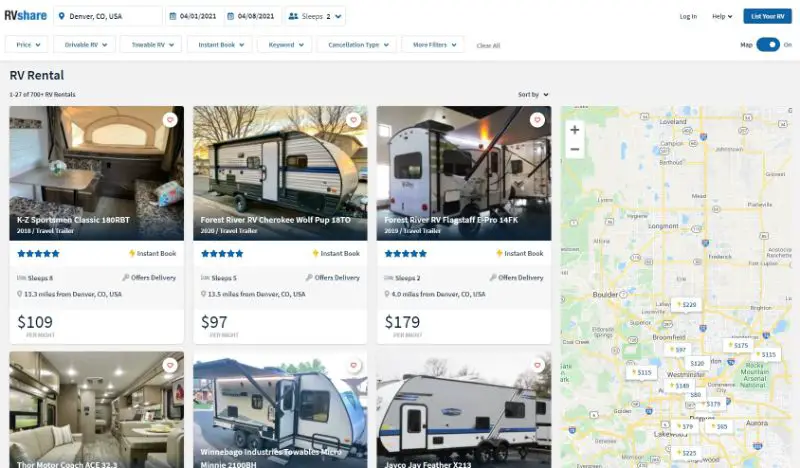Open the K-Z Sportsmen Classic 180RBT title
This screenshot has height=468, width=800.
coord(73,220)
